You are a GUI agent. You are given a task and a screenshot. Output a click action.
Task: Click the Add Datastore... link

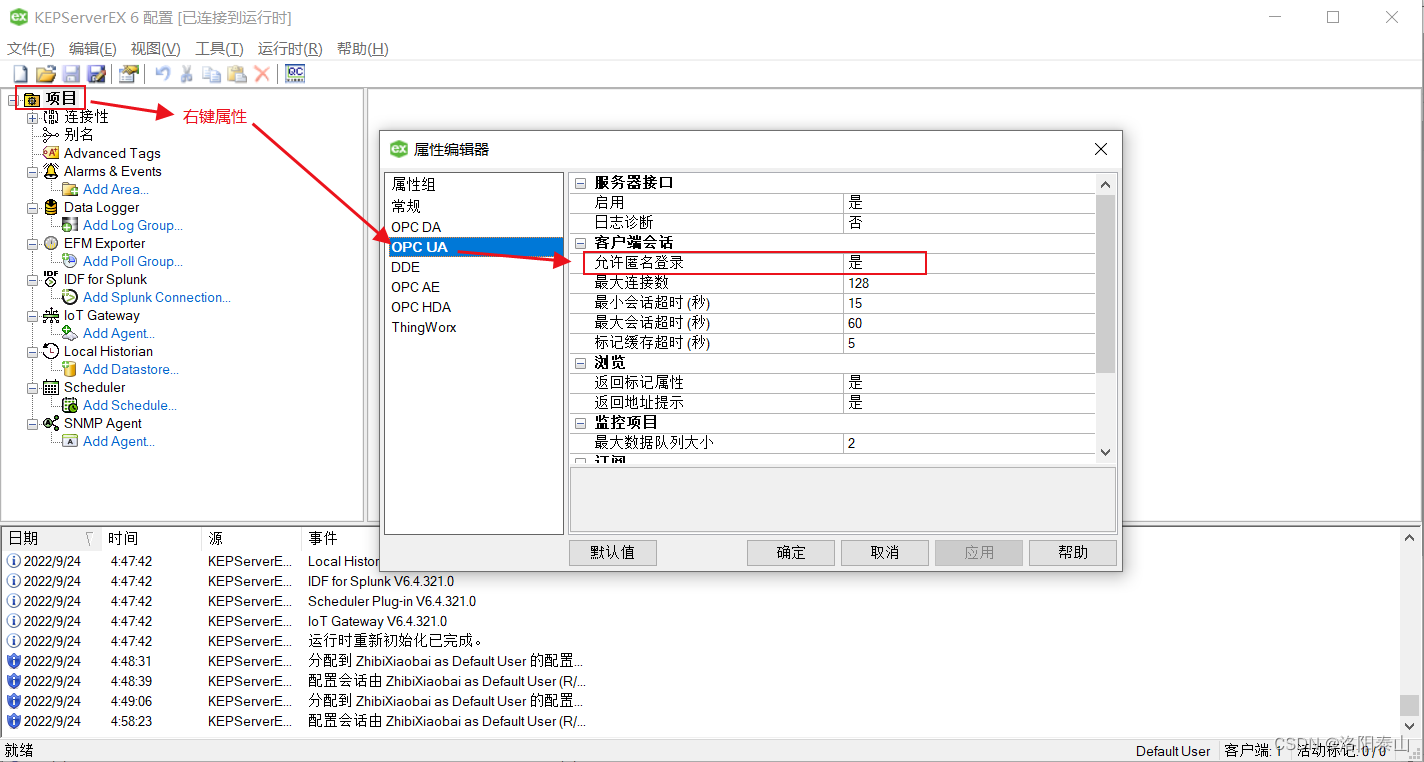(132, 369)
